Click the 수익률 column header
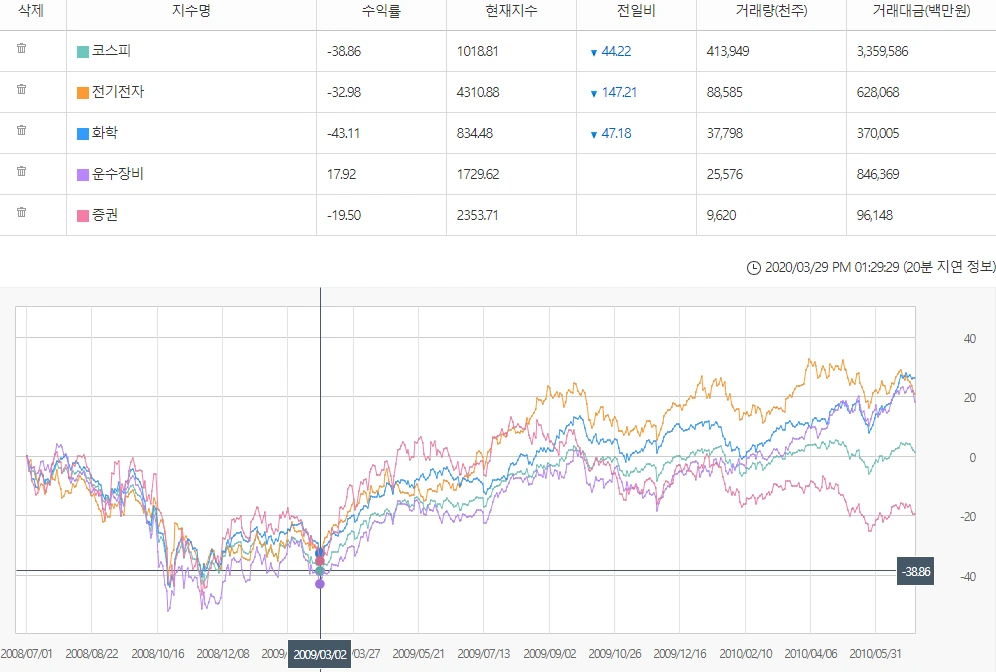Screen dimensions: 996x672 pyautogui.click(x=381, y=11)
